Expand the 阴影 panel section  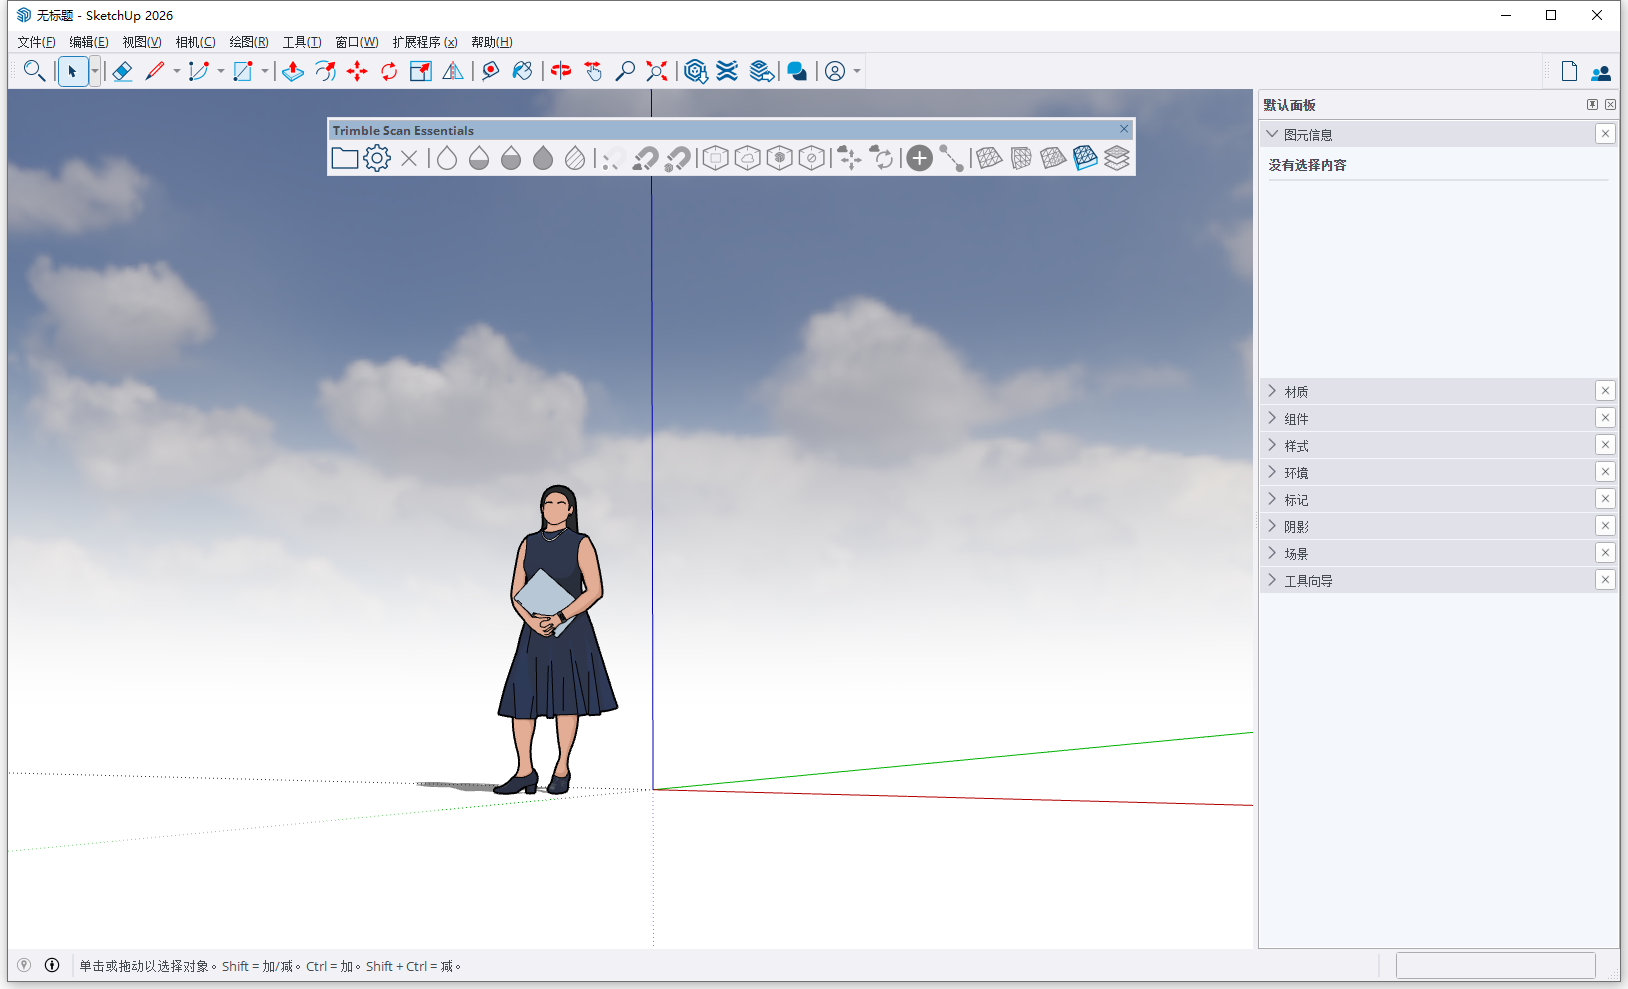point(1296,527)
